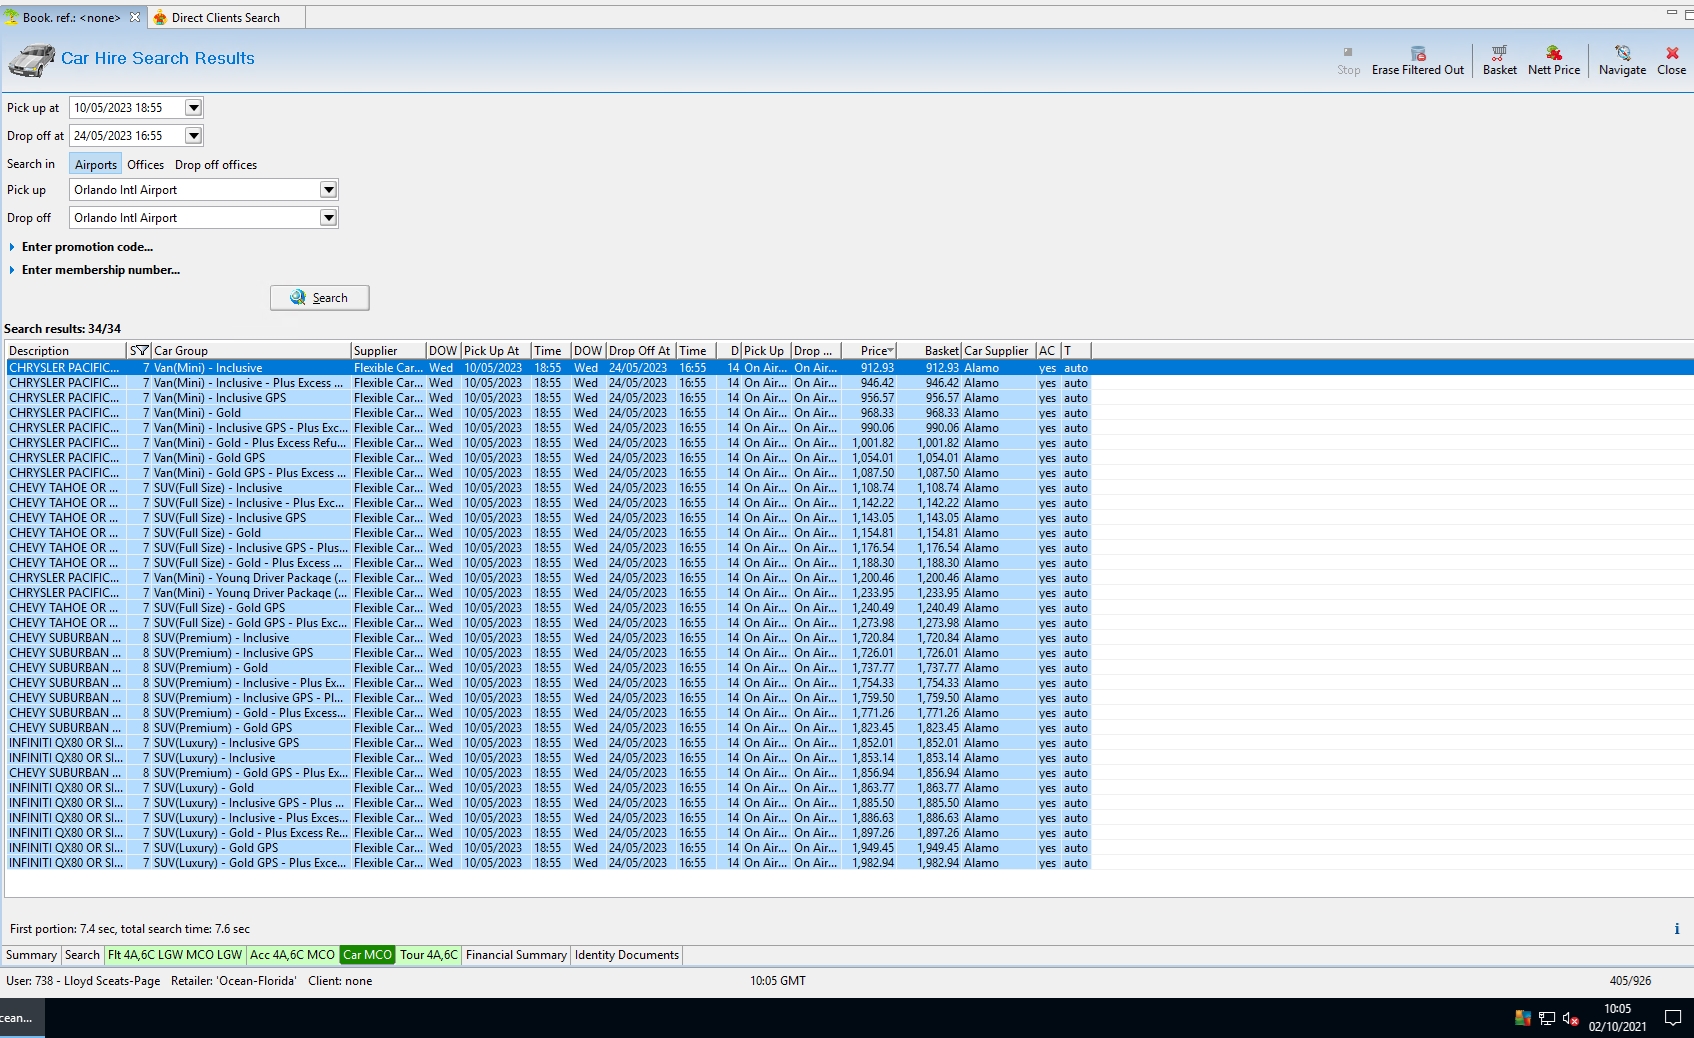The height and width of the screenshot is (1038, 1694).
Task: Switch to Direct Clients Search tab
Action: point(226,18)
